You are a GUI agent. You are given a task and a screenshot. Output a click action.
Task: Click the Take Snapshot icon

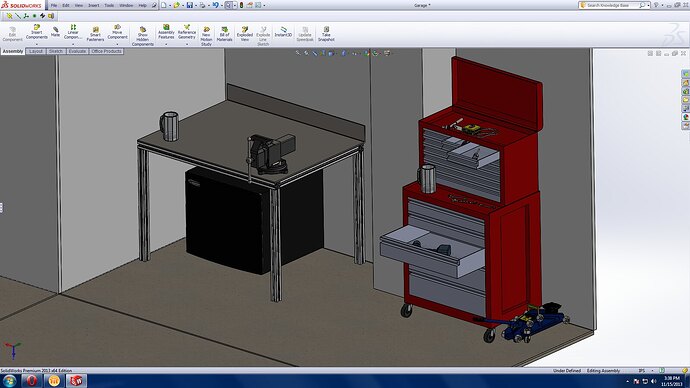coord(326,34)
